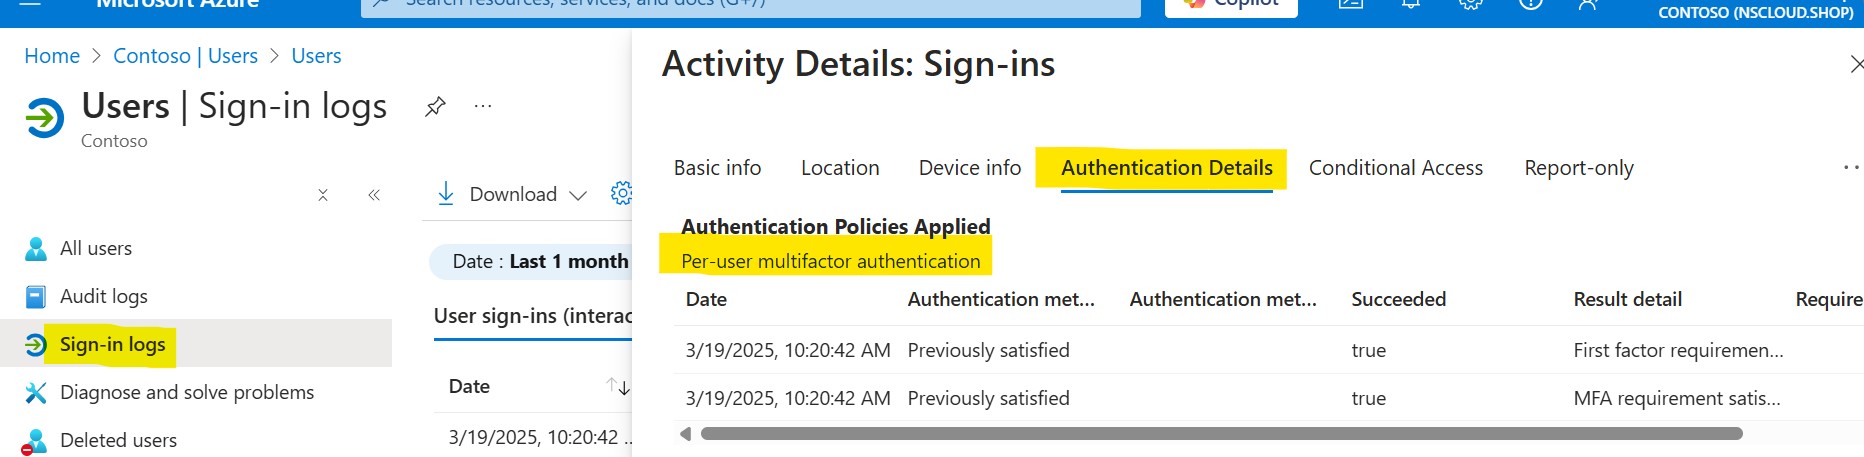The image size is (1864, 457).
Task: Show more tabs via the ellipsis after Report-only
Action: pyautogui.click(x=1851, y=168)
